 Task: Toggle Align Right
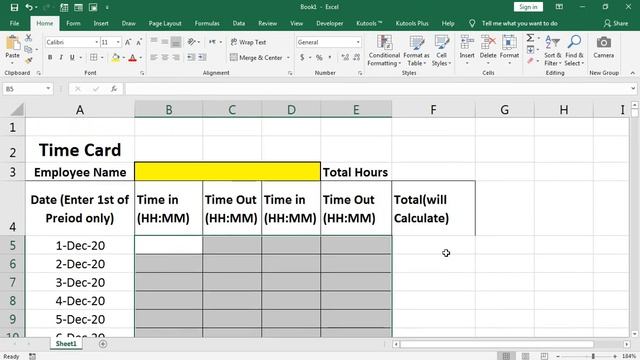176,58
